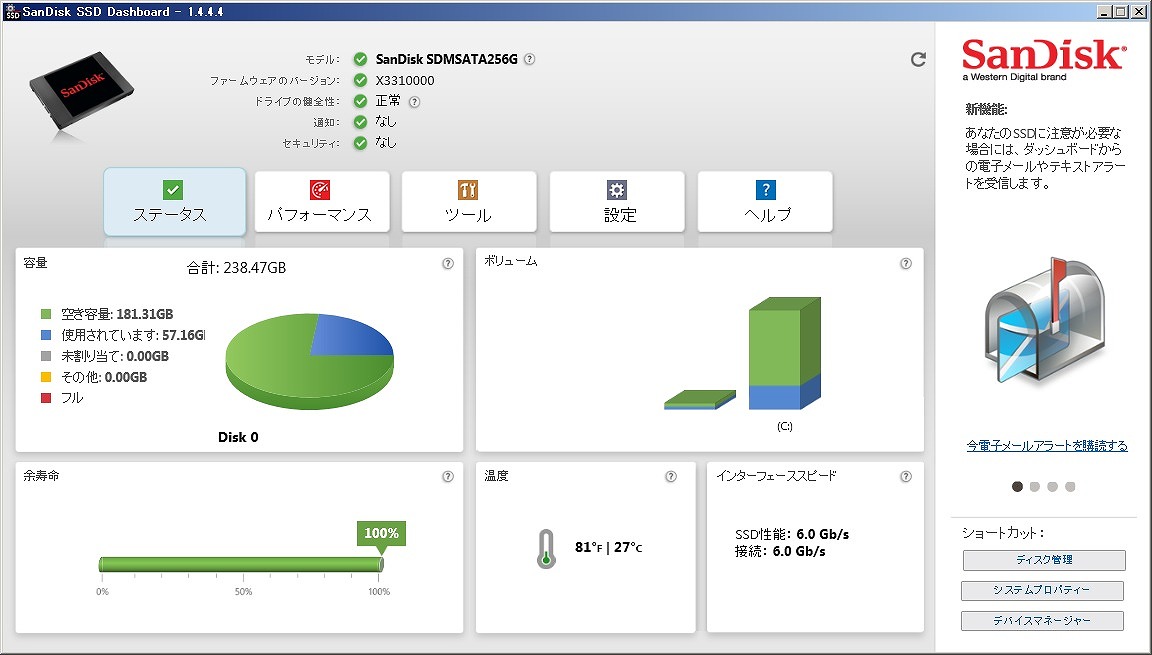1152x655 pixels.
Task: Click the 合計: 238.47GB text
Action: click(x=236, y=268)
